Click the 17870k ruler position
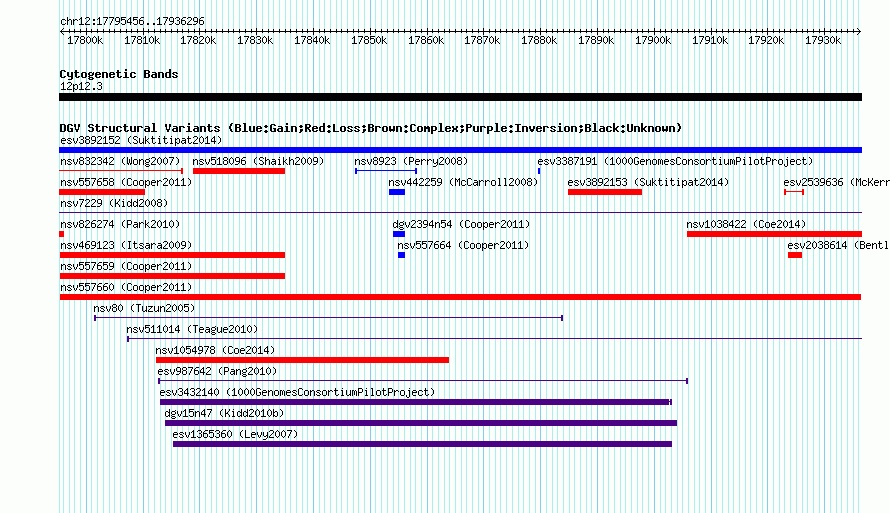Screen dimensions: 890x513 [482, 40]
